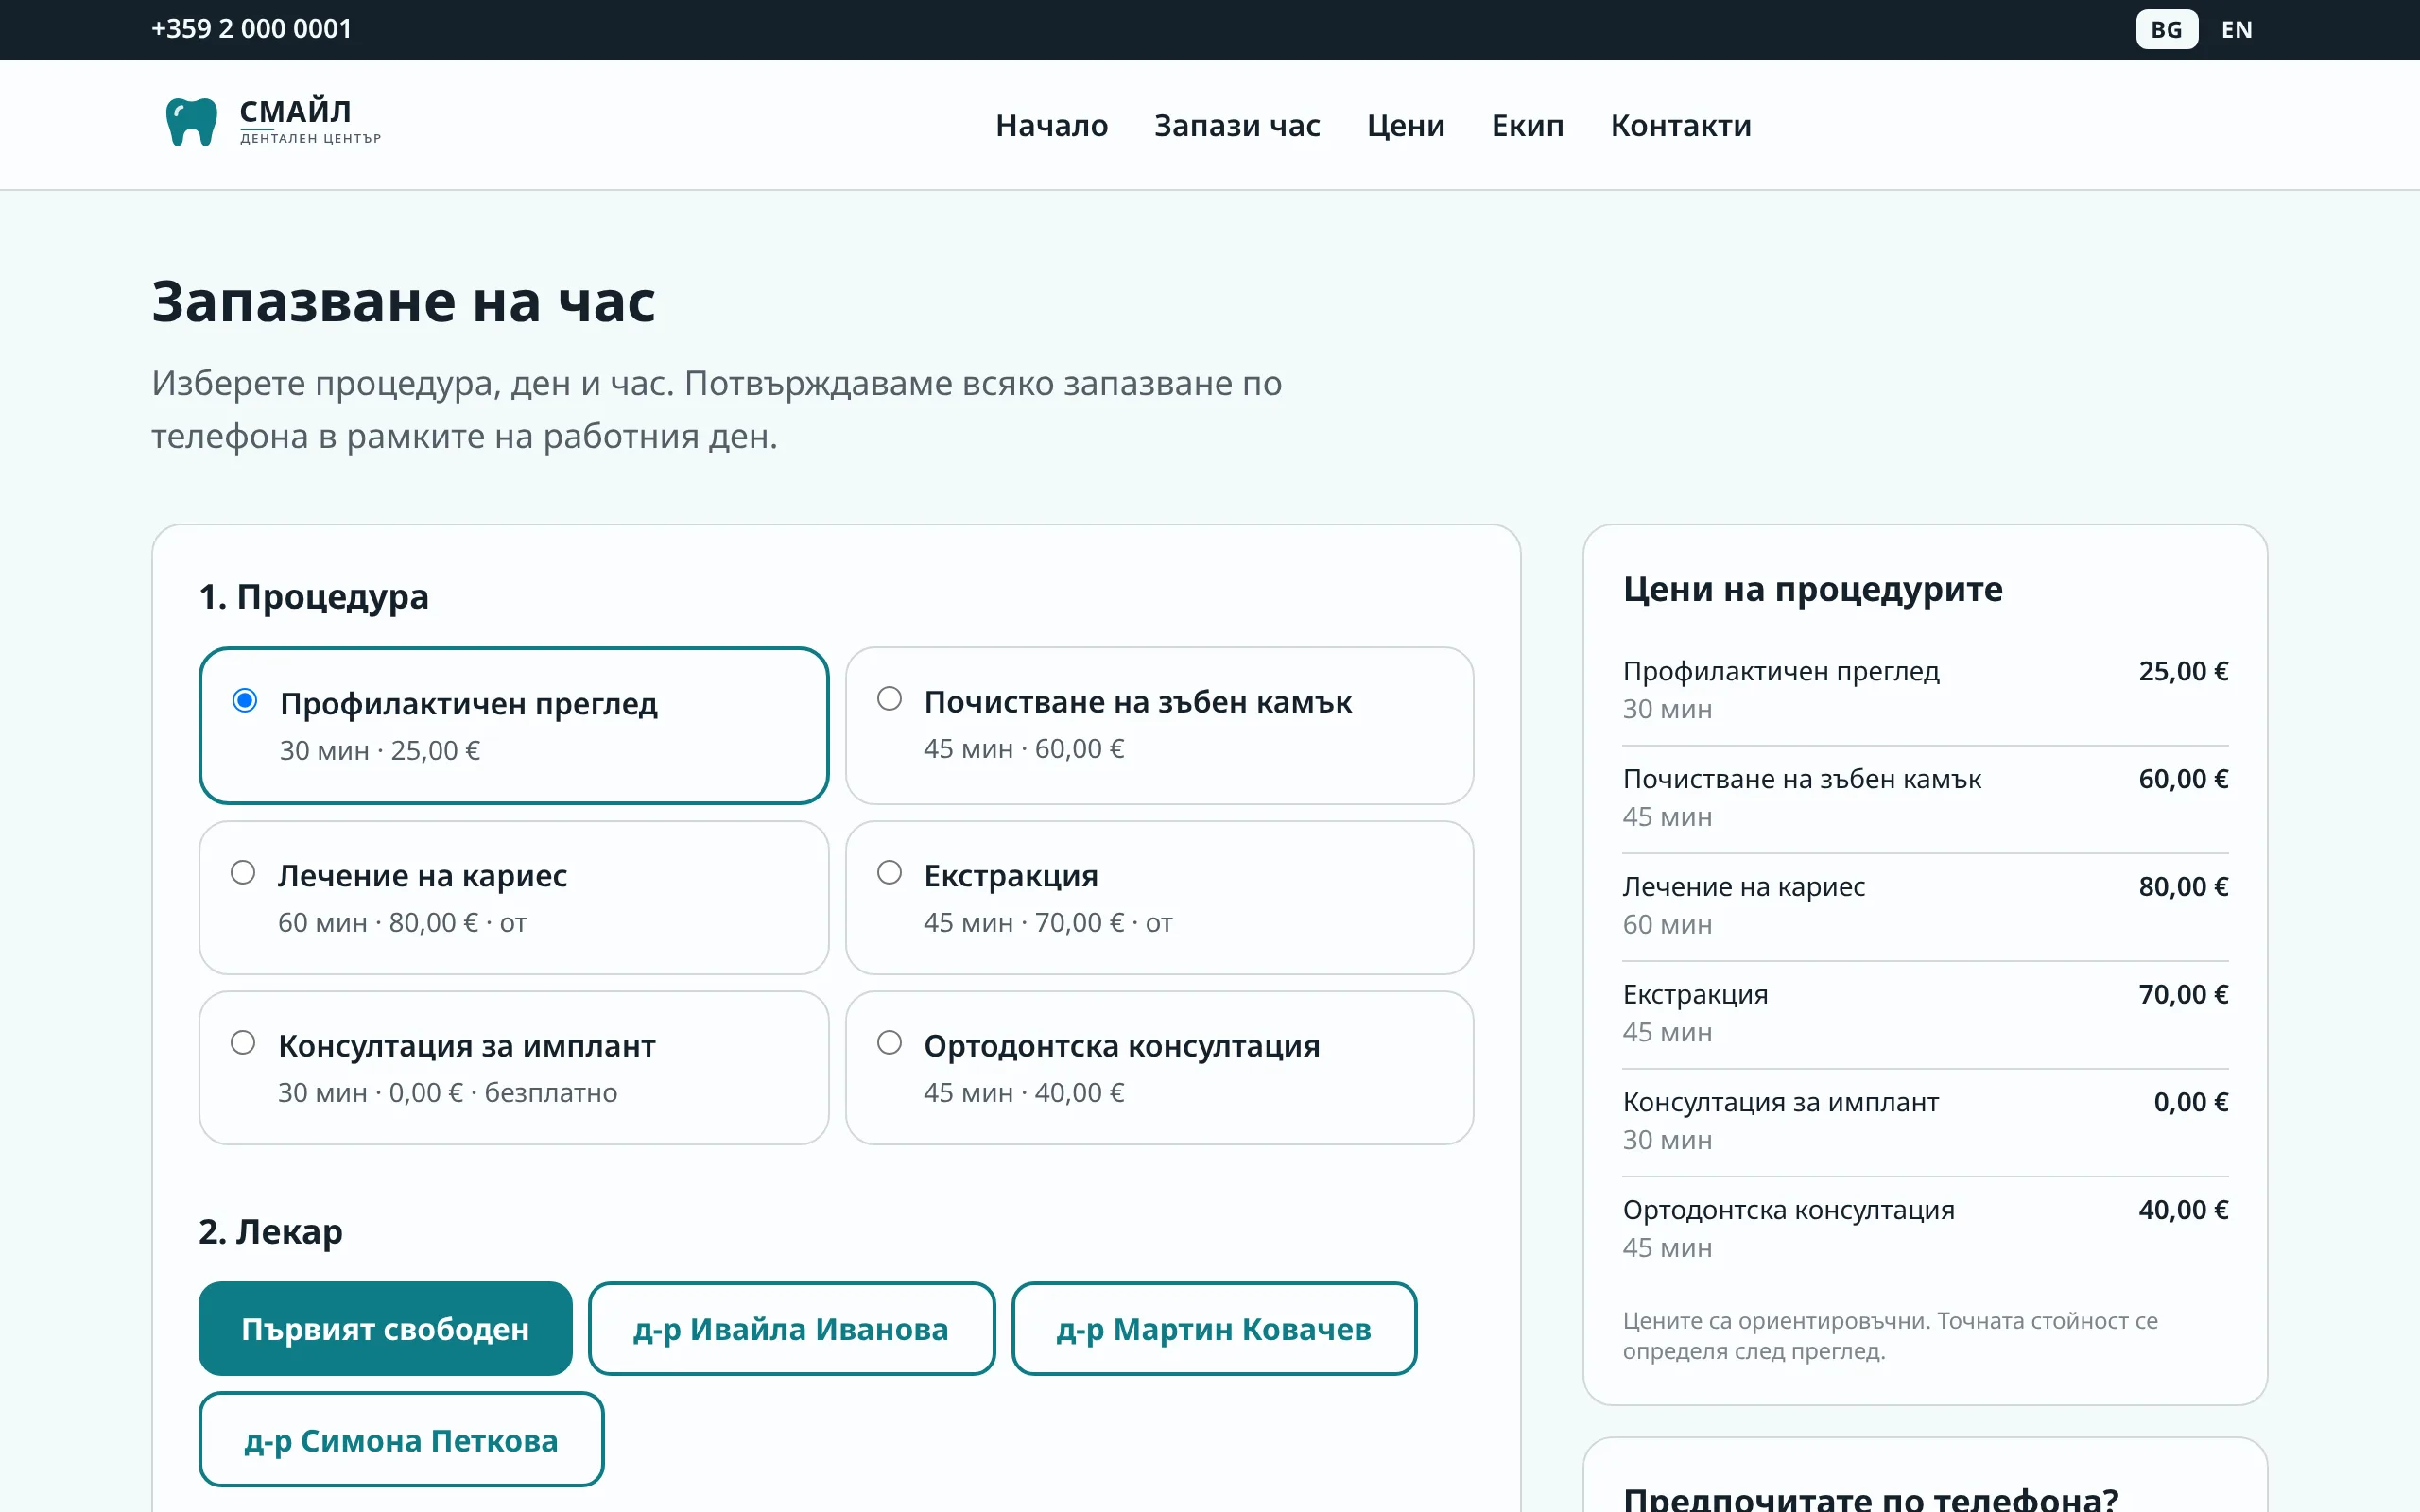
Task: Switch language to EN
Action: (2236, 29)
